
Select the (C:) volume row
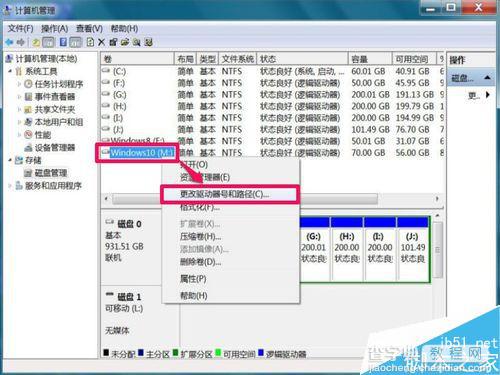(273, 71)
